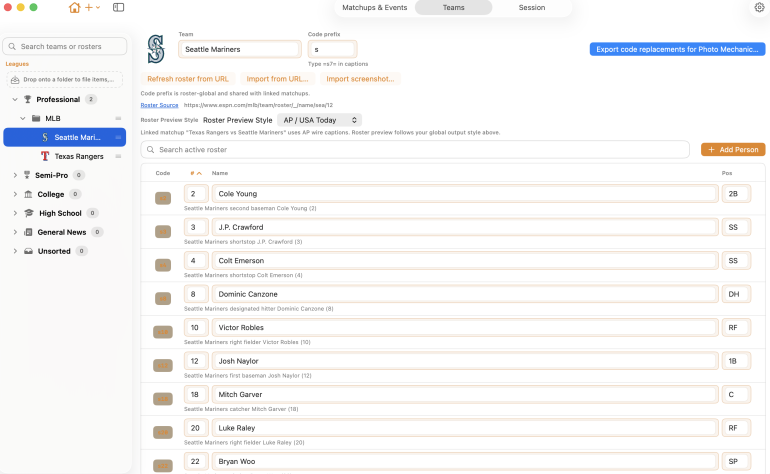The height and width of the screenshot is (474, 770).
Task: Click the caption text for Victor Robles
Action: pyautogui.click(x=247, y=342)
